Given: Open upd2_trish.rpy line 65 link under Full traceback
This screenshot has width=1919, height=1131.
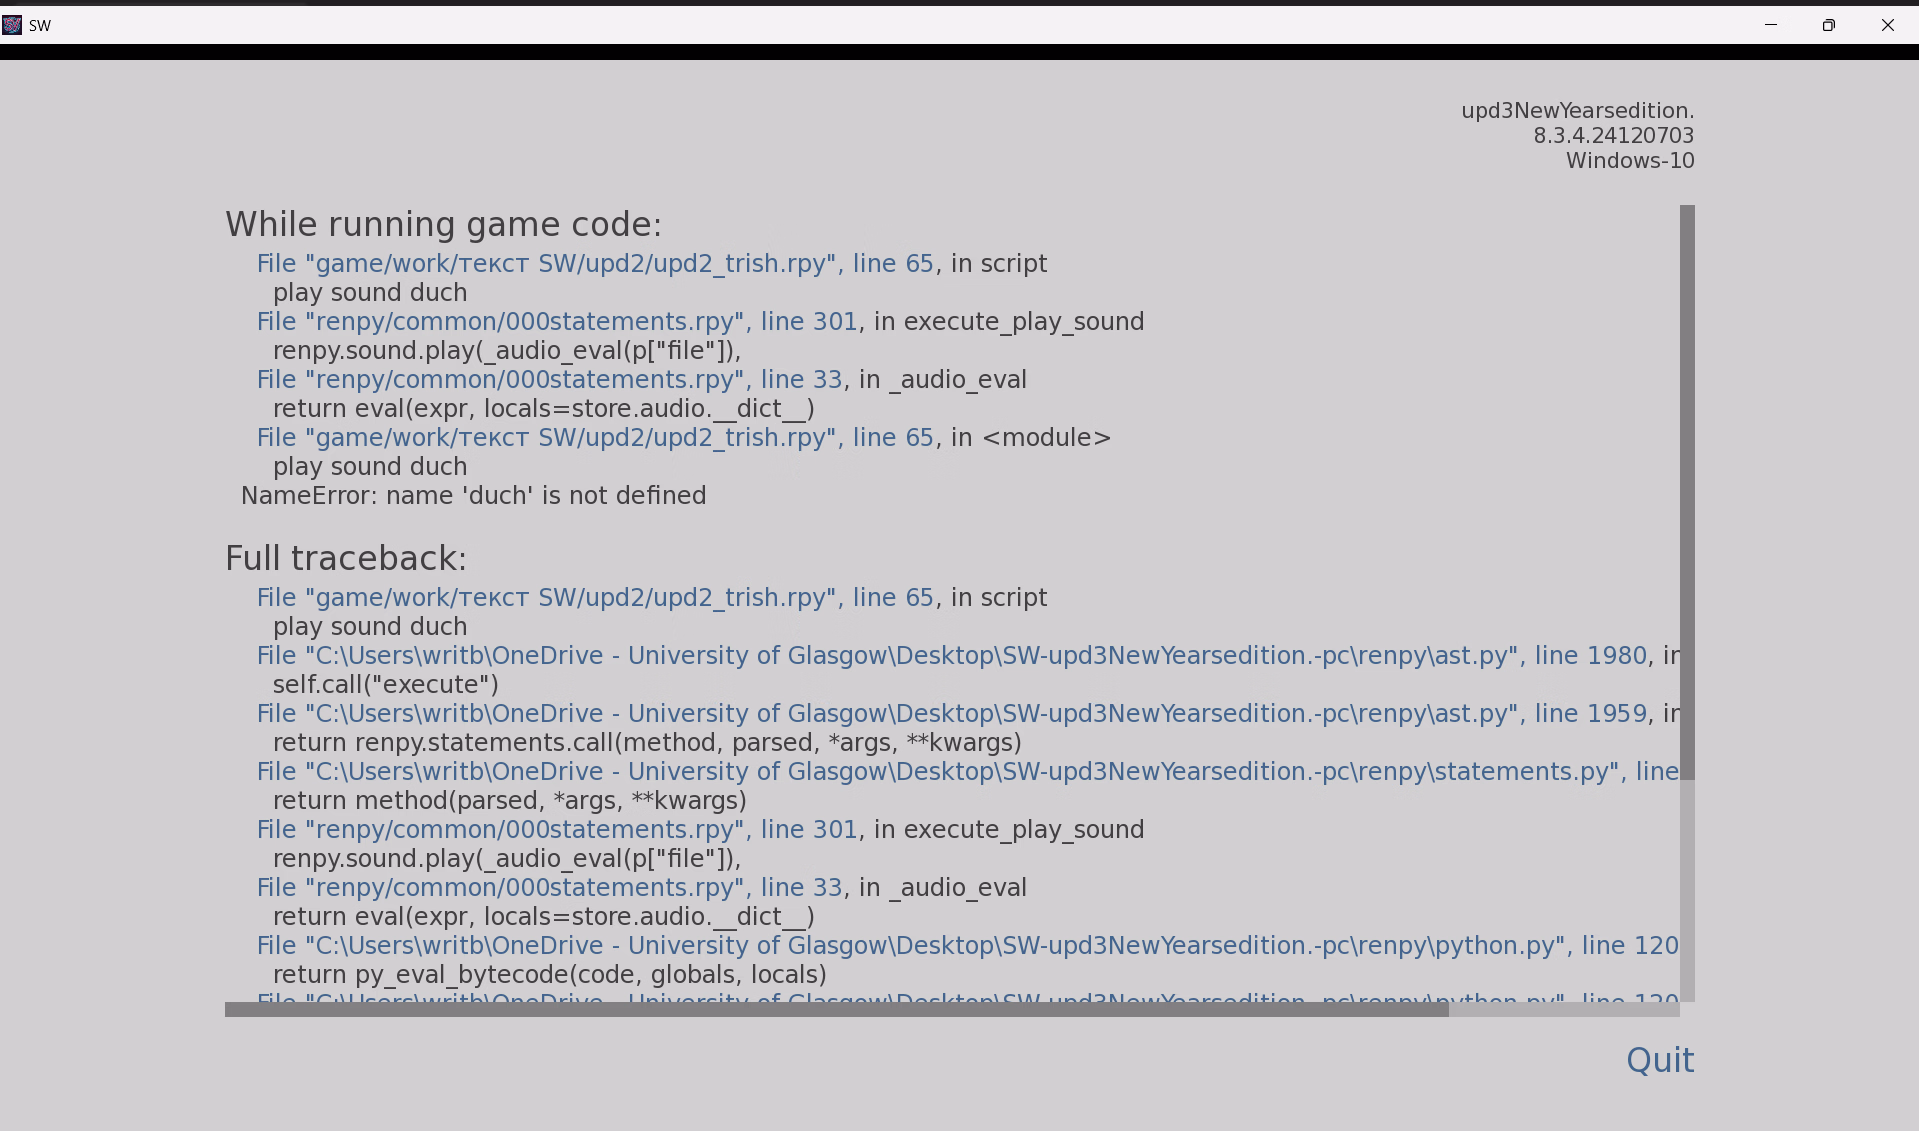Looking at the screenshot, I should 594,597.
